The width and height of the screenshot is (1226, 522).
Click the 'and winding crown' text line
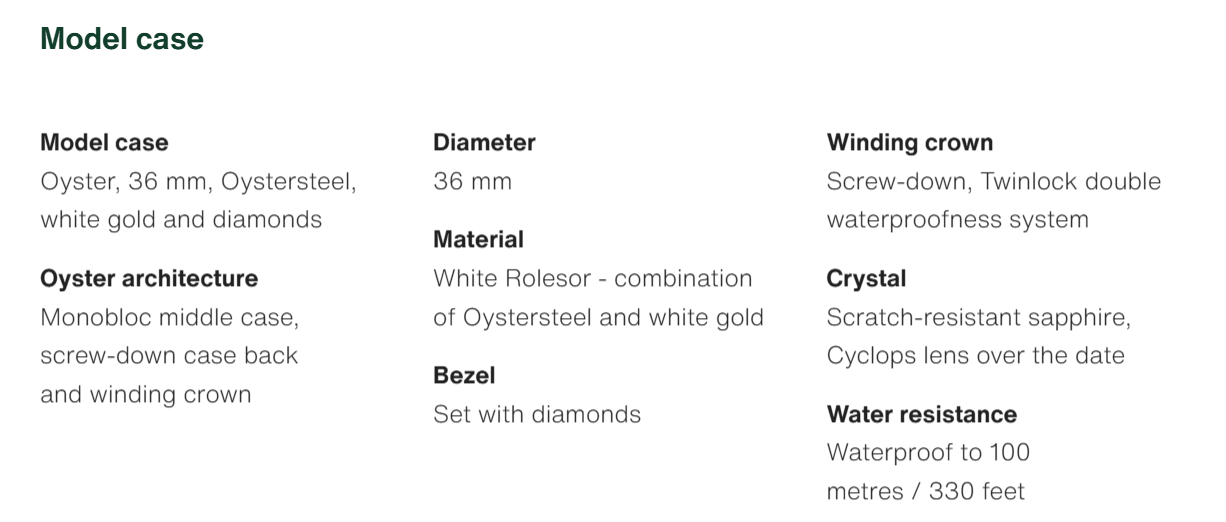tap(145, 394)
